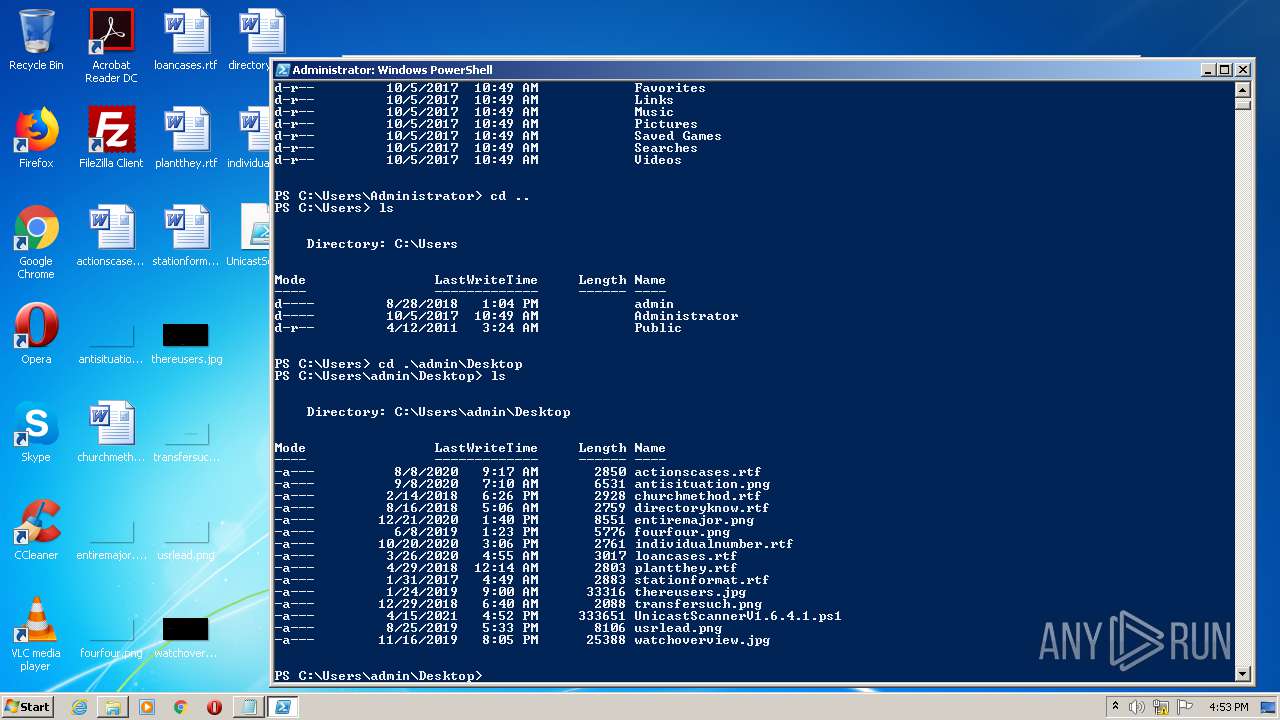Select stationformat document on desktop

tap(186, 236)
